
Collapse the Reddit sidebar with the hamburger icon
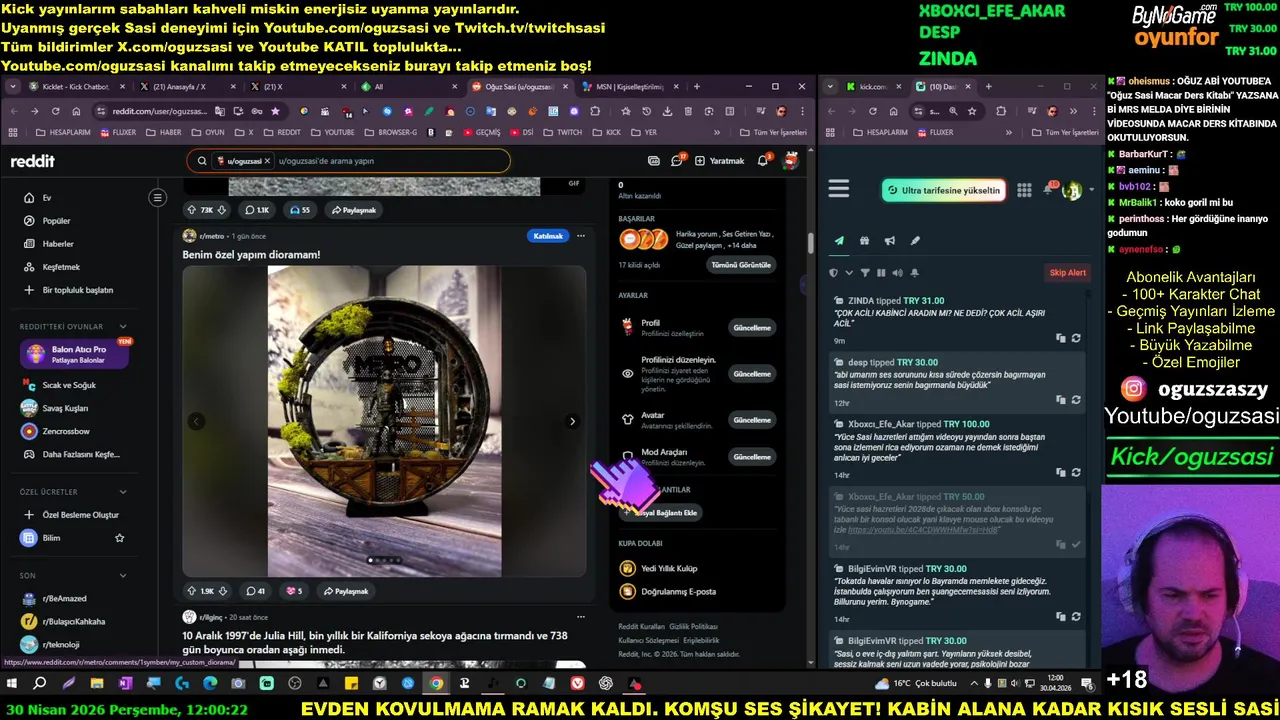157,198
